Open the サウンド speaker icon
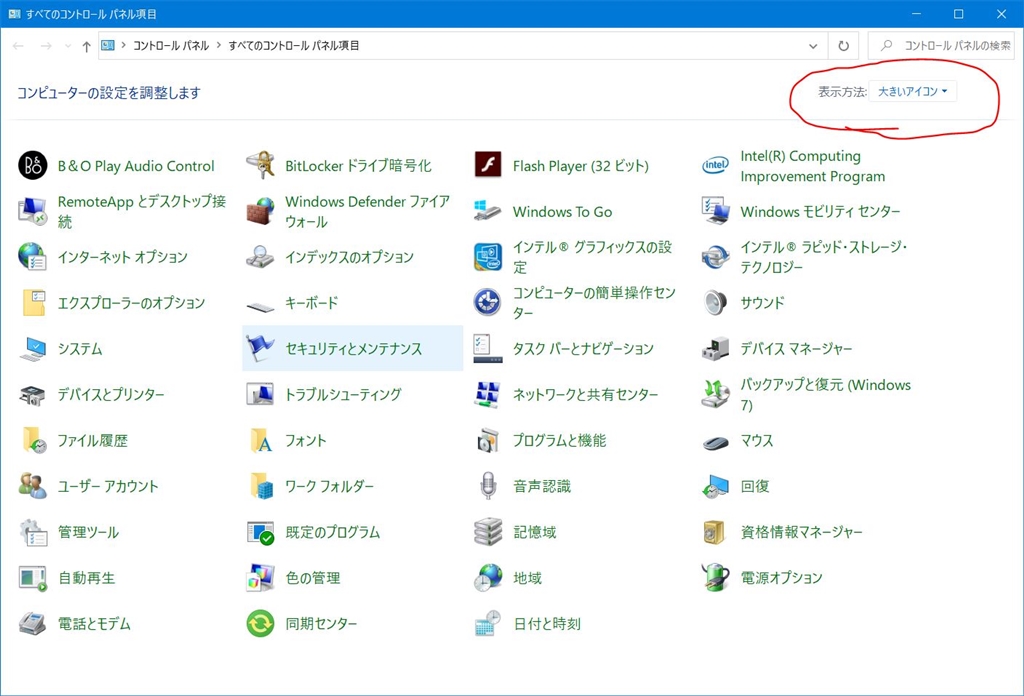This screenshot has width=1024, height=696. [x=715, y=302]
